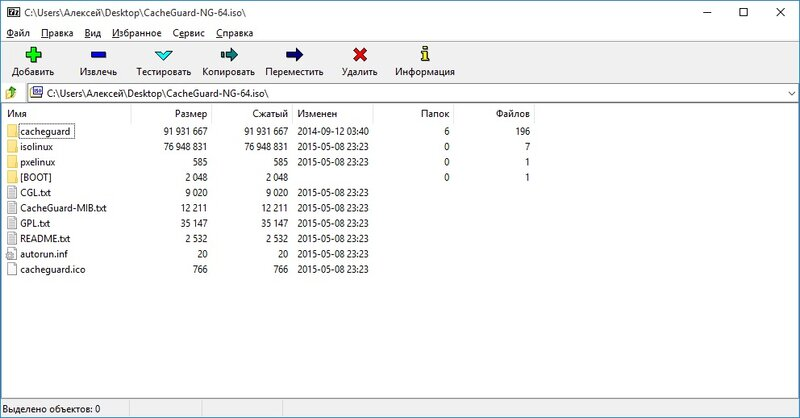This screenshot has width=800, height=418.
Task: Click the Копировать toolbar icon
Action: tap(229, 55)
